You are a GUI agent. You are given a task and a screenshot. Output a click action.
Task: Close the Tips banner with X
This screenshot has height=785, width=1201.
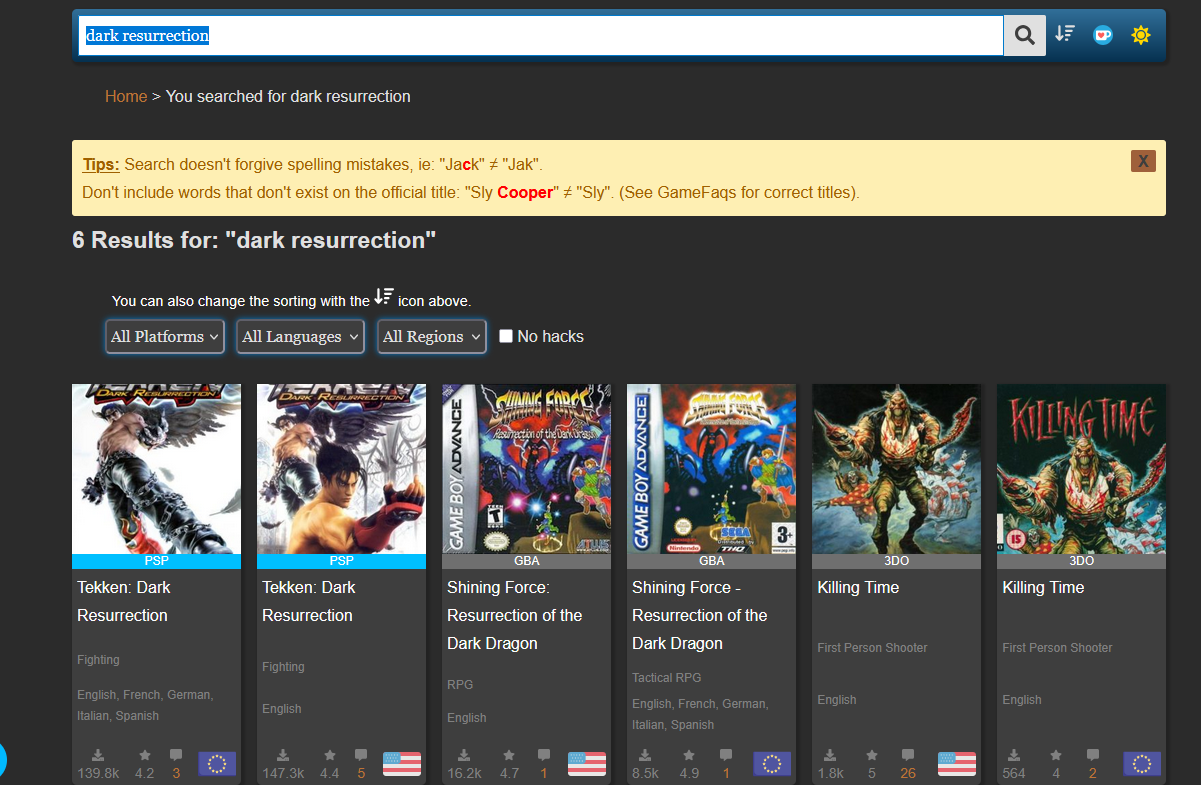click(x=1143, y=161)
